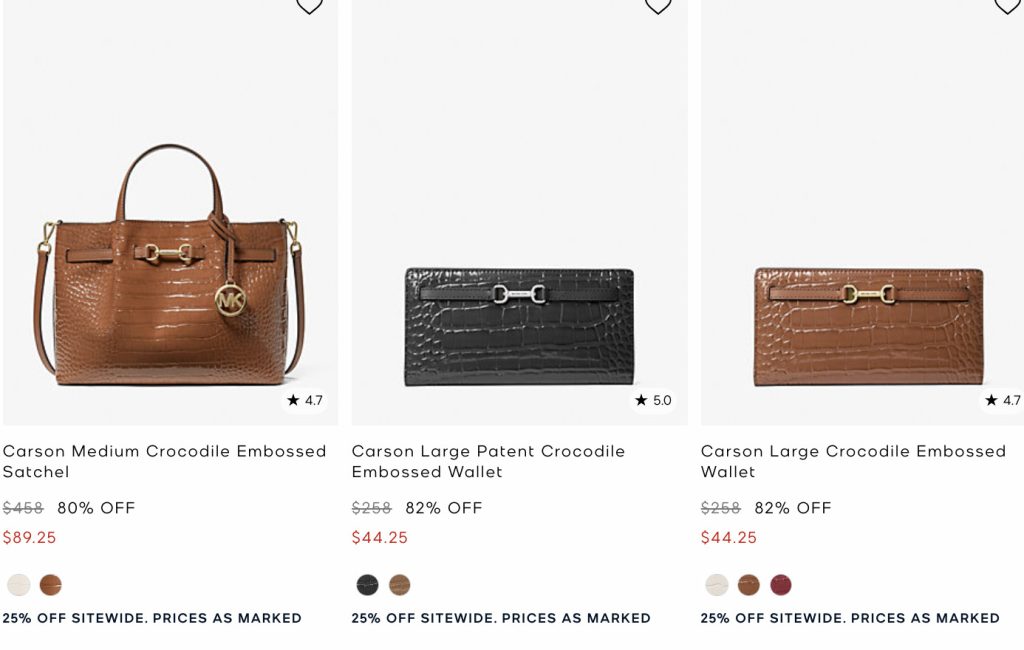Open the 5.0 star rating on black wallet
The height and width of the screenshot is (650, 1024).
click(x=654, y=400)
